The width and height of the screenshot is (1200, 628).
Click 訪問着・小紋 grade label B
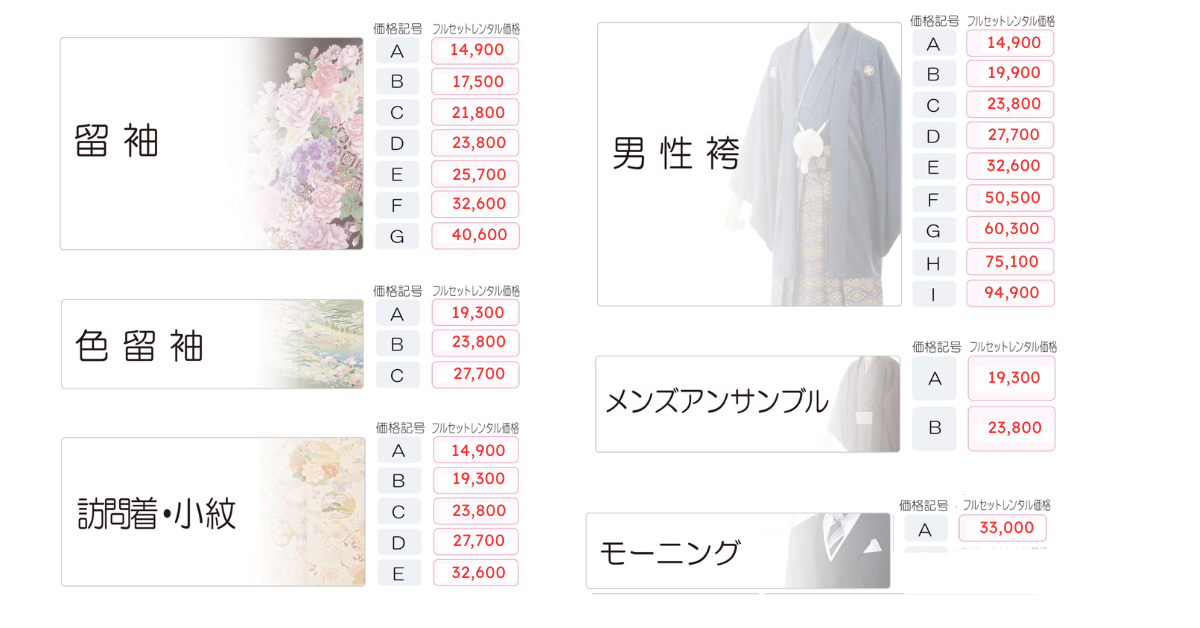pos(398,481)
